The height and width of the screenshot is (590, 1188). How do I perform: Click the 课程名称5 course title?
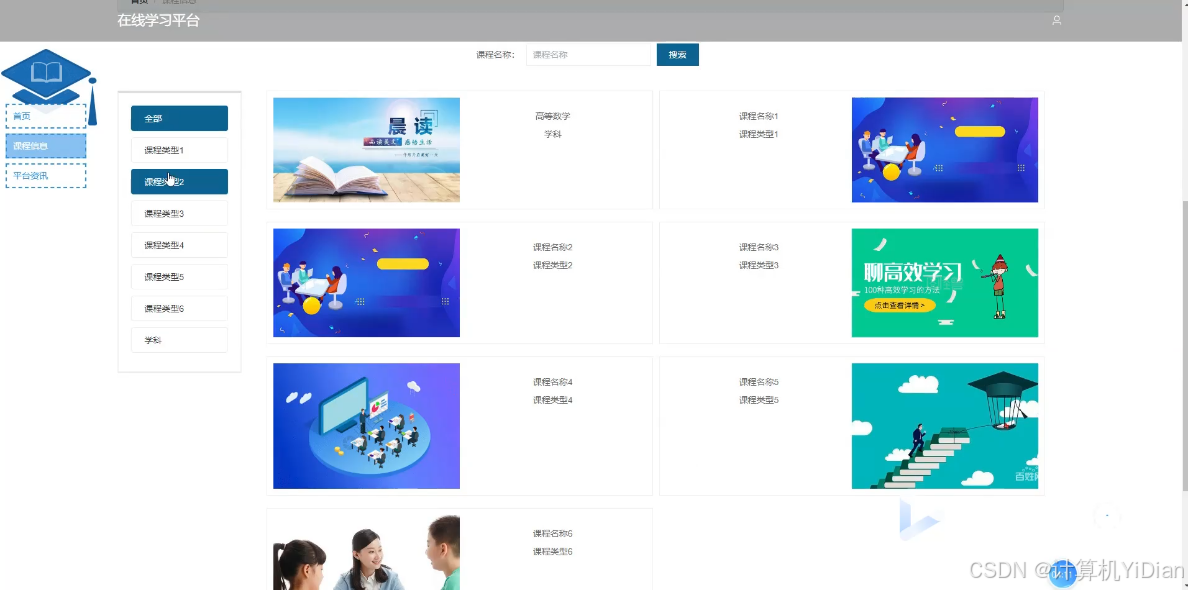758,382
